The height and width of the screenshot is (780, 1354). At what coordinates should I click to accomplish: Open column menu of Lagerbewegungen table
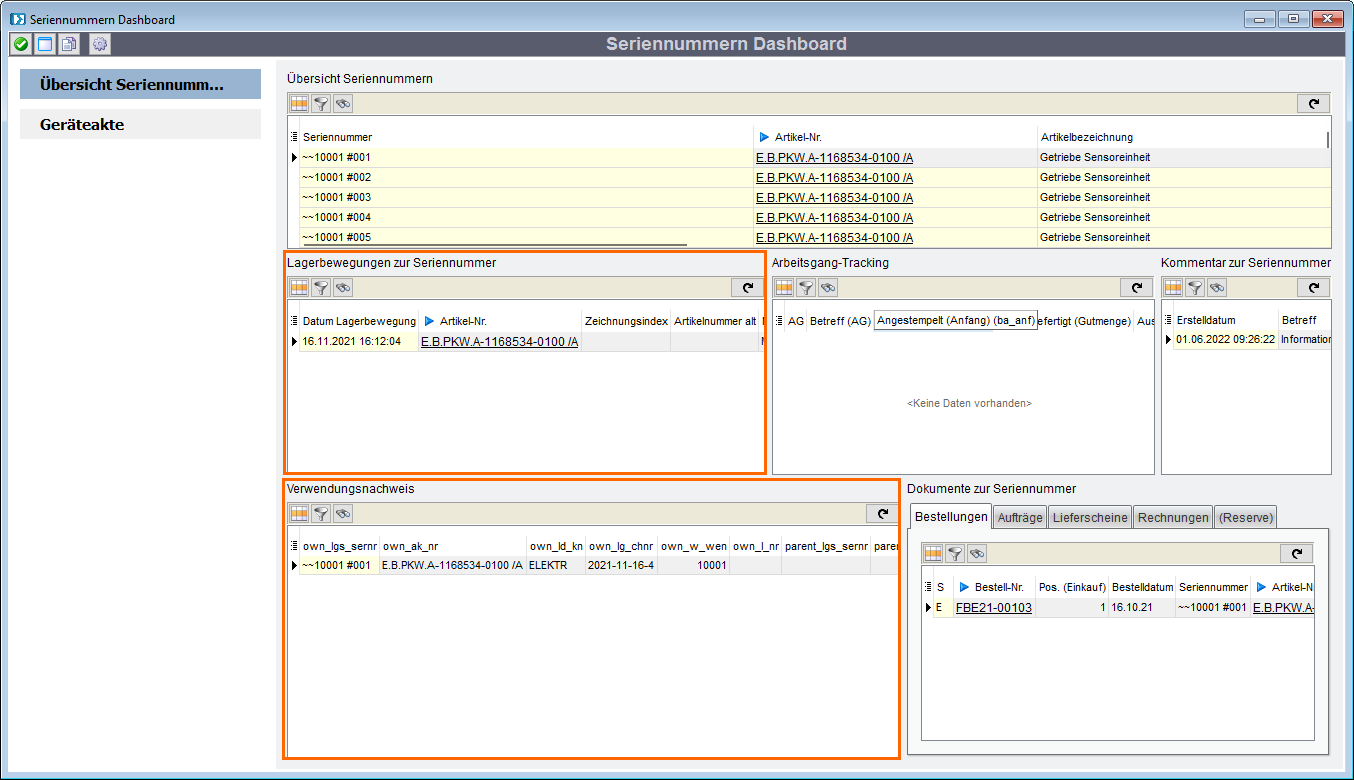[294, 321]
